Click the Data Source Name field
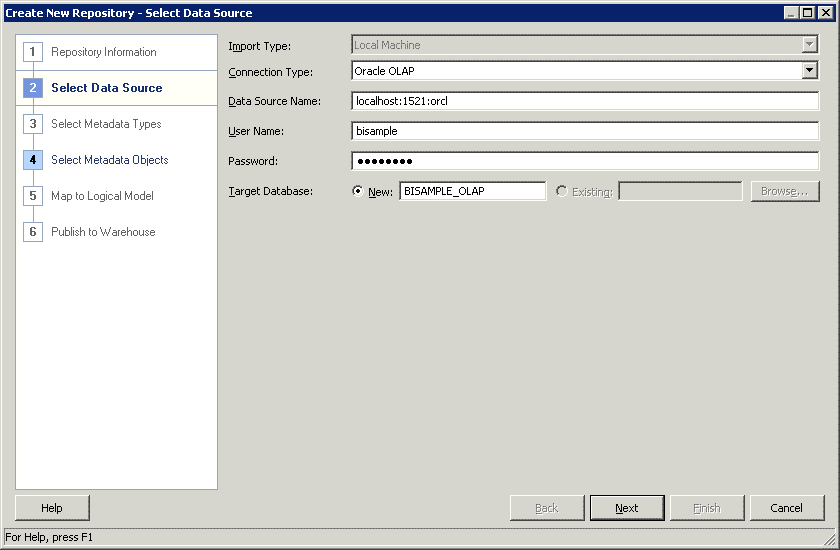The width and height of the screenshot is (840, 550). pyautogui.click(x=585, y=101)
